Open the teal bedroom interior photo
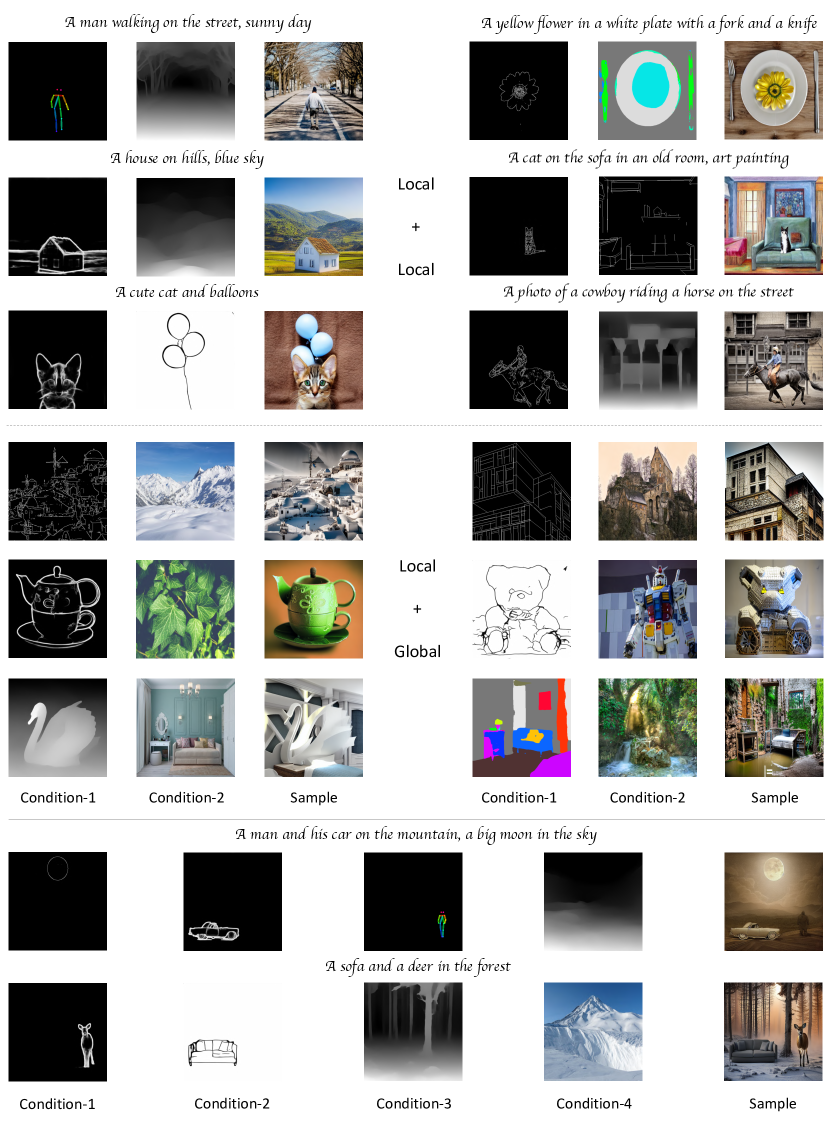 point(185,727)
